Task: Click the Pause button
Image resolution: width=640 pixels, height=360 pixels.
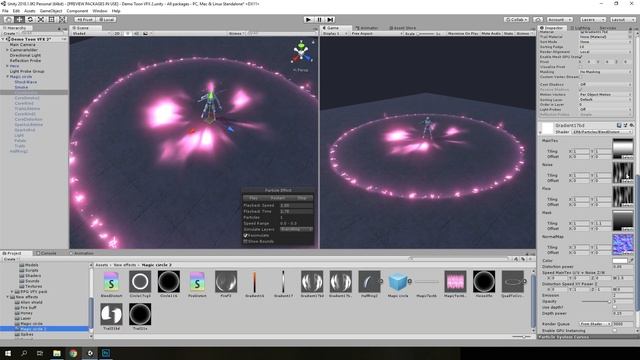Action: tap(320, 19)
